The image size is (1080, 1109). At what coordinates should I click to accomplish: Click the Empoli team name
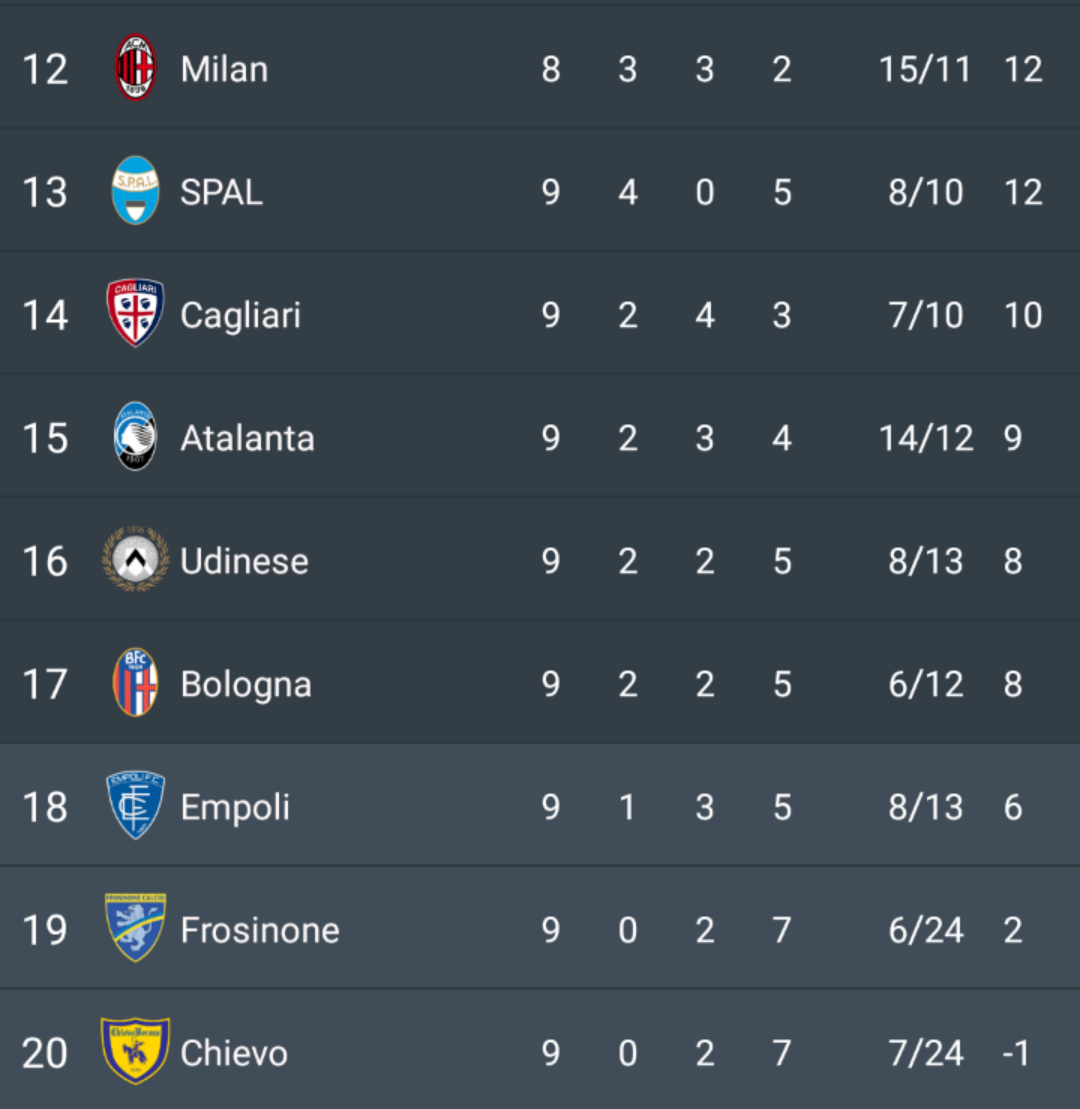pos(235,807)
